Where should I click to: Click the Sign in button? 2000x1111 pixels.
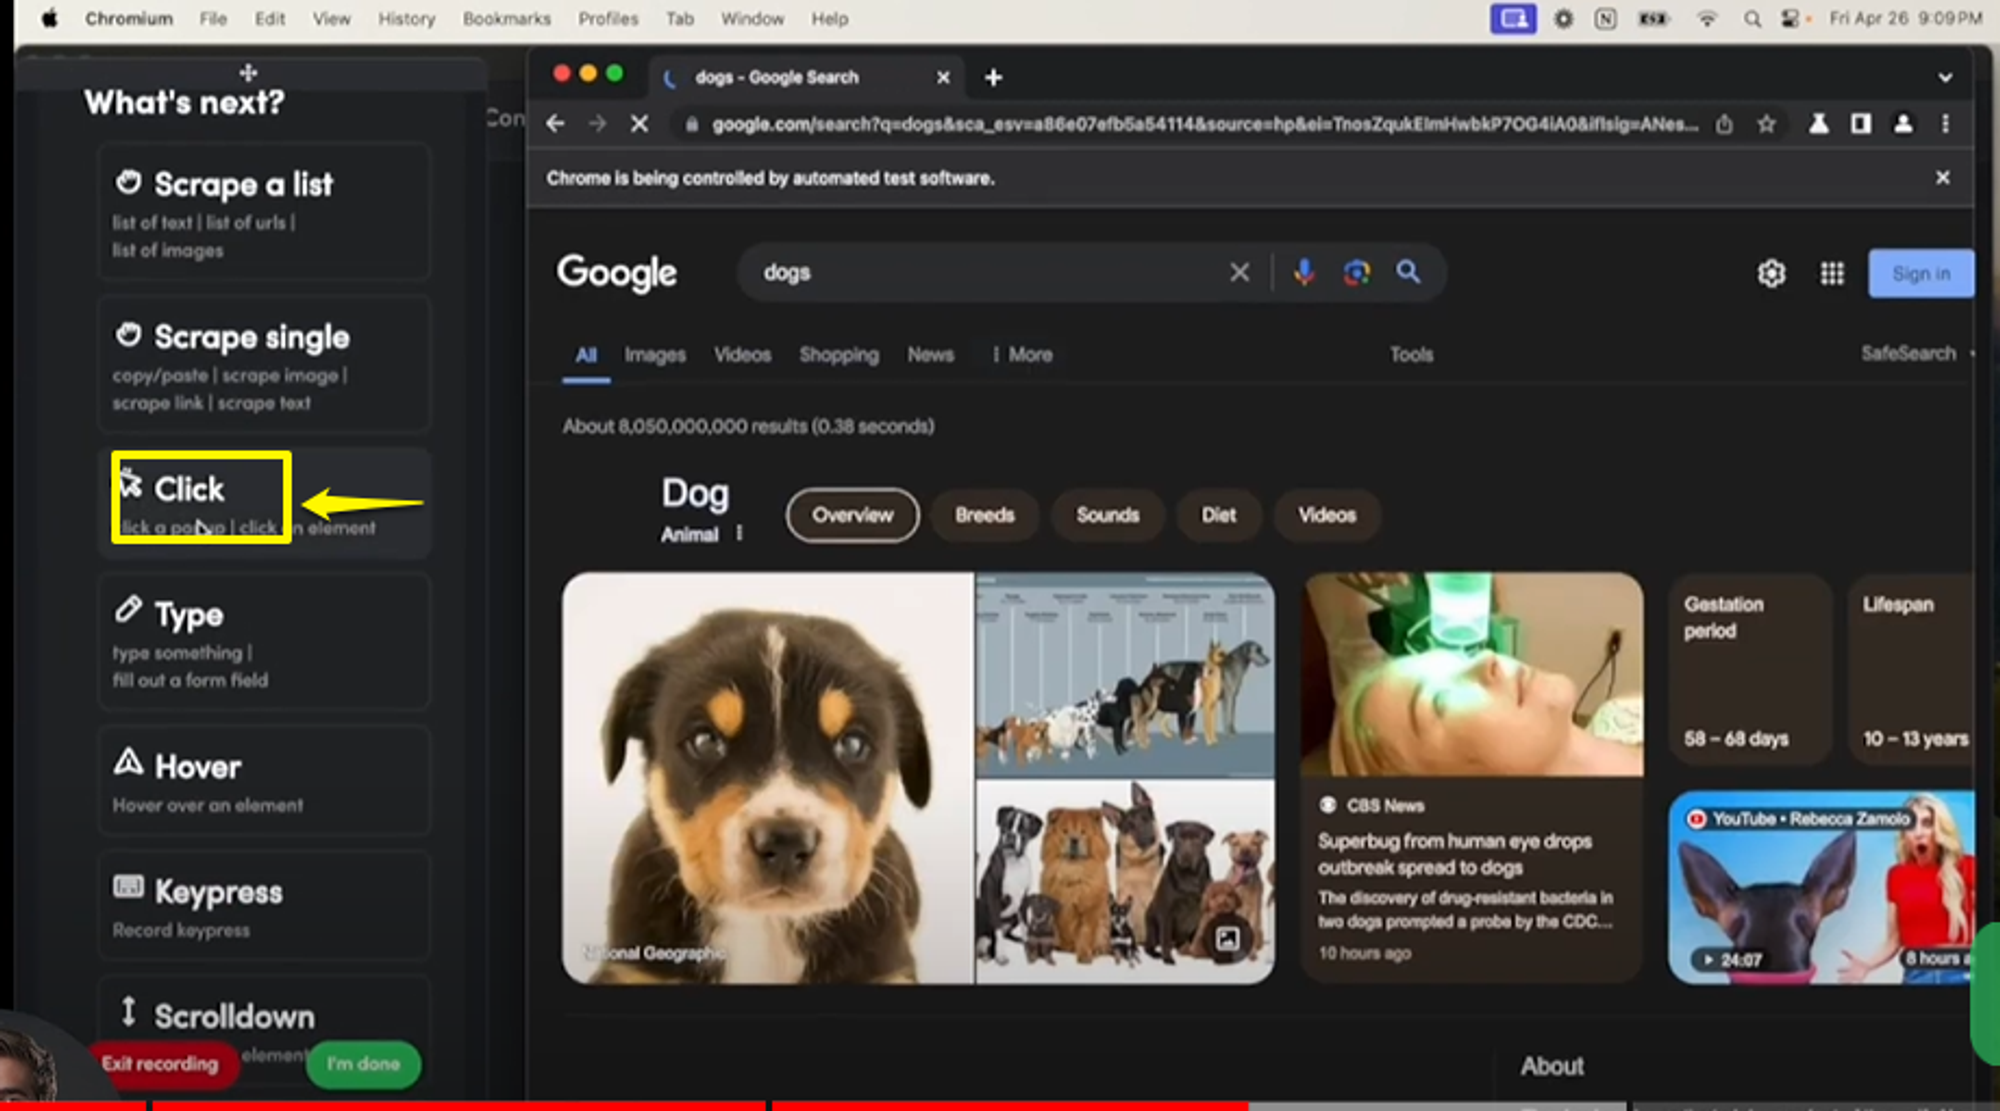[x=1921, y=273]
